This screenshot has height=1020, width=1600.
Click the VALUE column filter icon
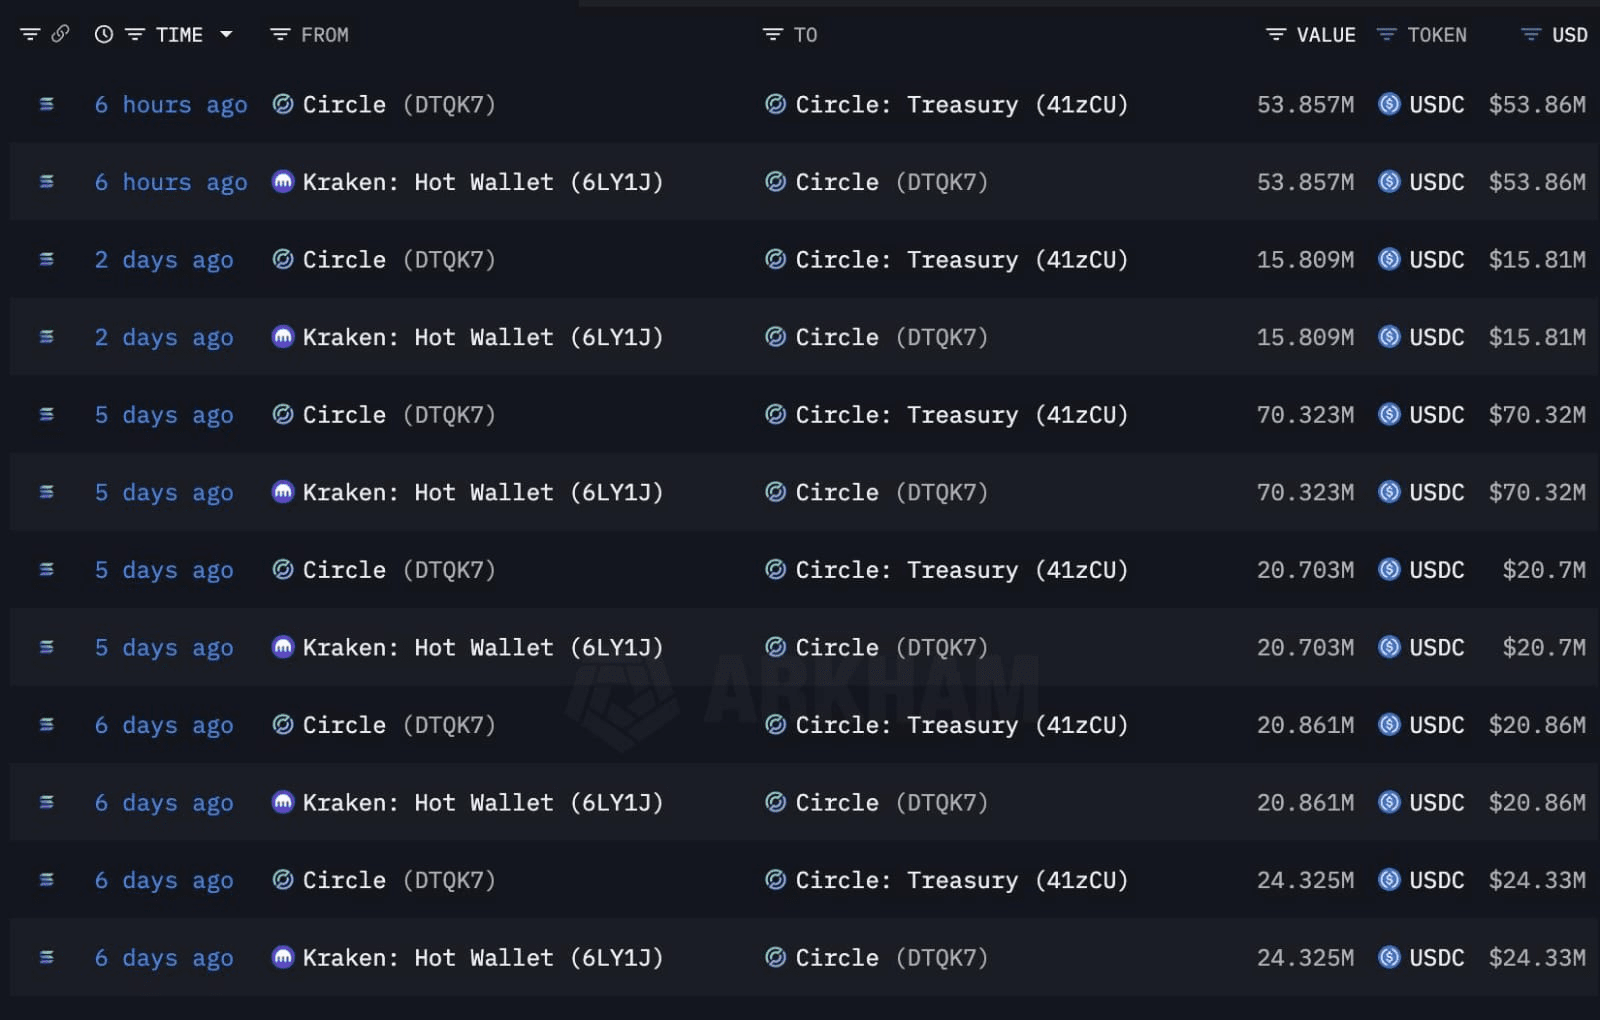(x=1275, y=35)
